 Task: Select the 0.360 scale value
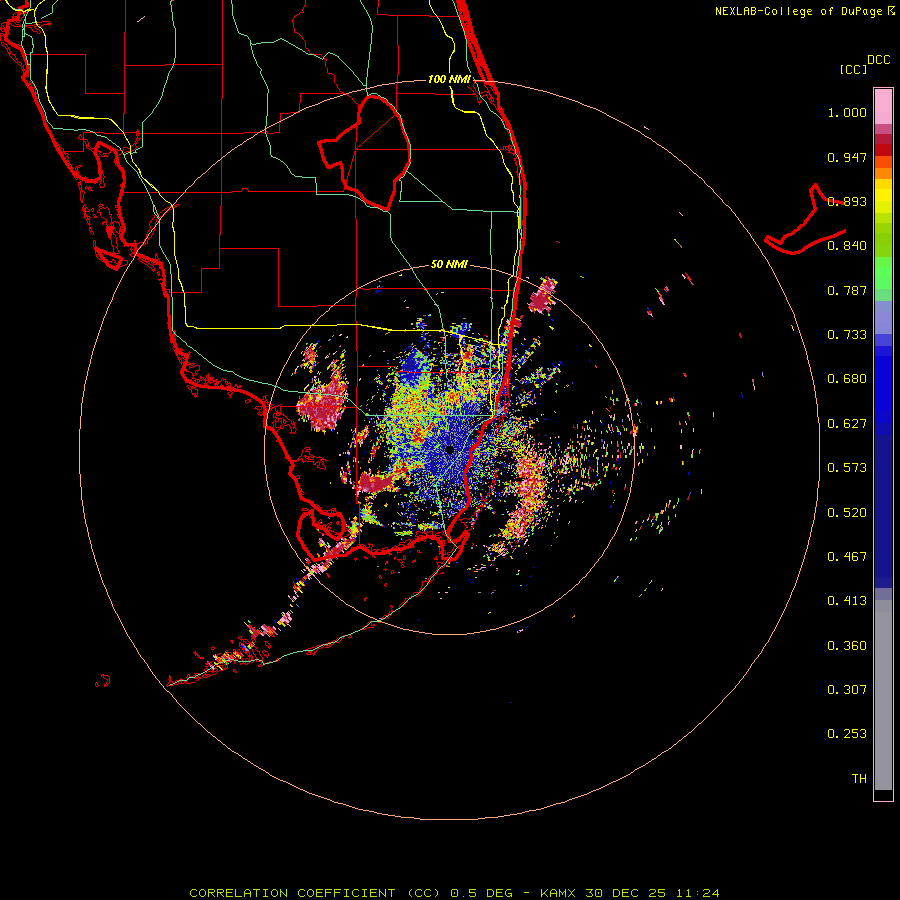847,646
